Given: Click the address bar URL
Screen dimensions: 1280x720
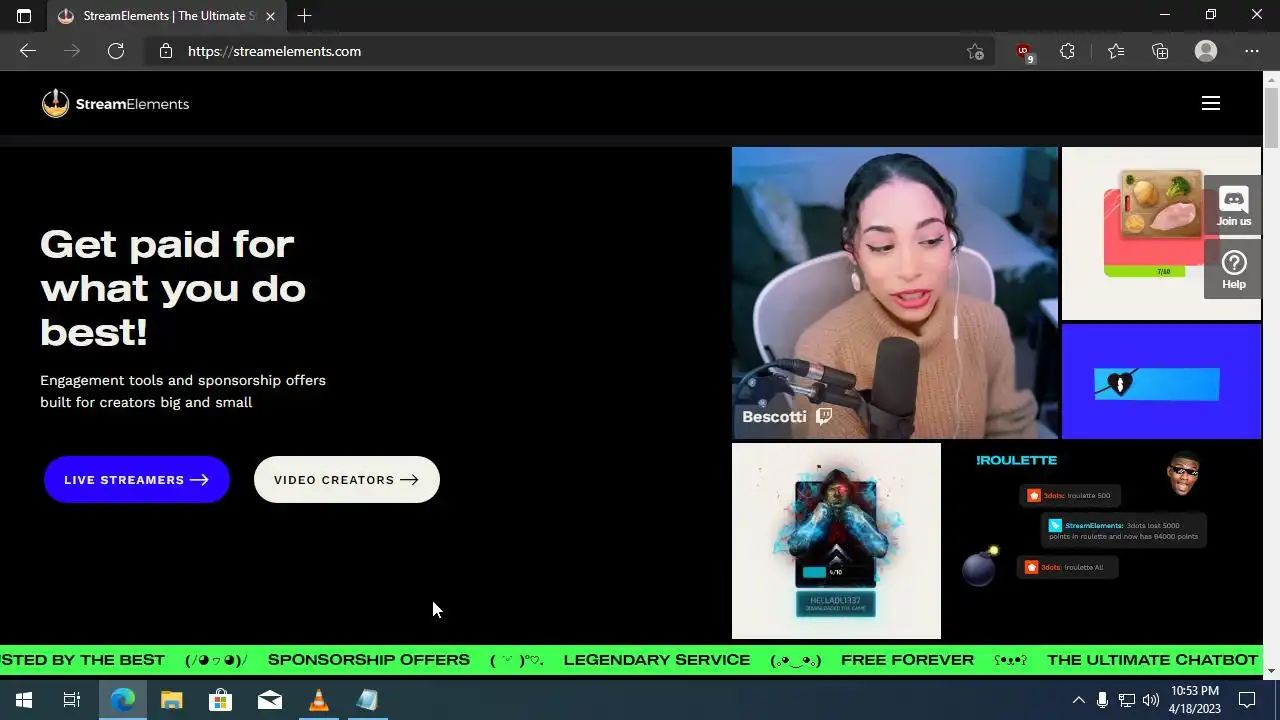Looking at the screenshot, I should click(x=275, y=51).
